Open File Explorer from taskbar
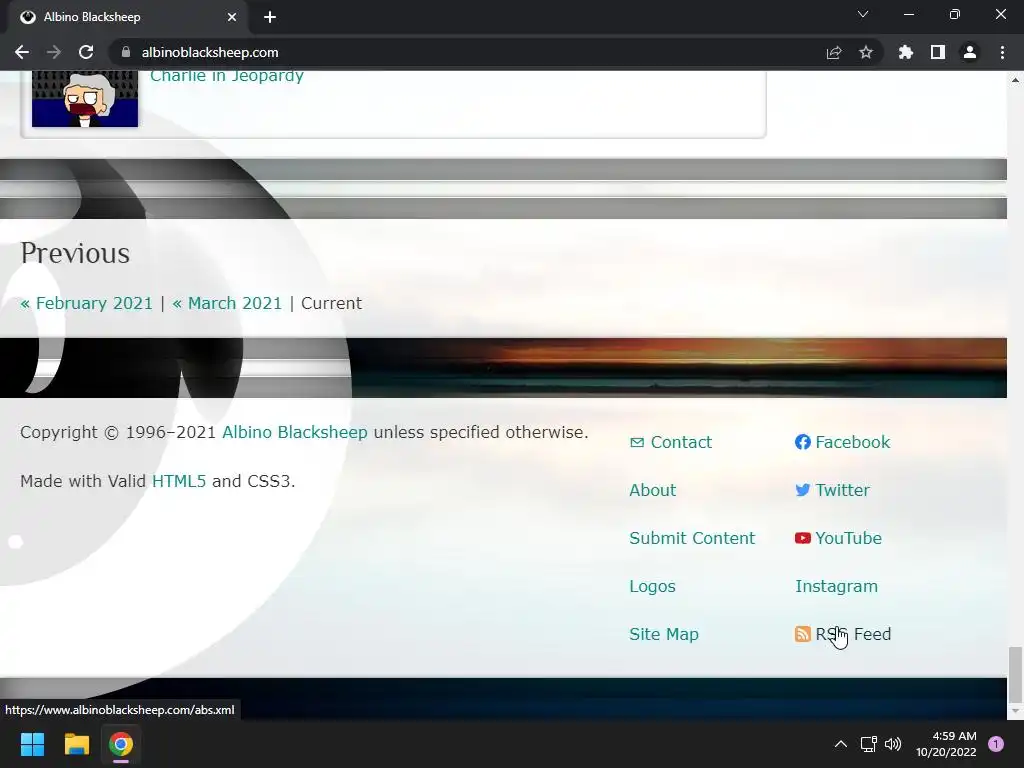This screenshot has height=768, width=1024. click(76, 744)
